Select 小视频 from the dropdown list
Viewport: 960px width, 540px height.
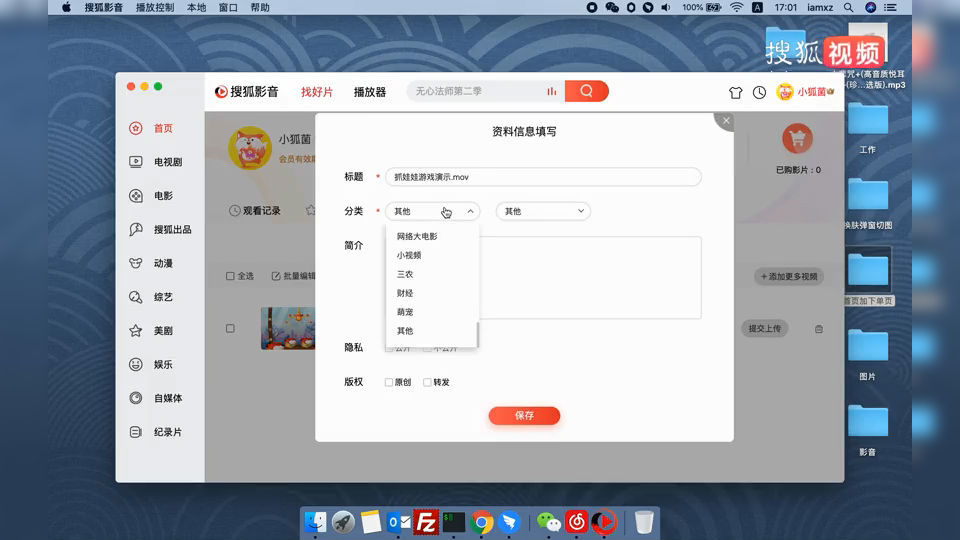click(408, 255)
